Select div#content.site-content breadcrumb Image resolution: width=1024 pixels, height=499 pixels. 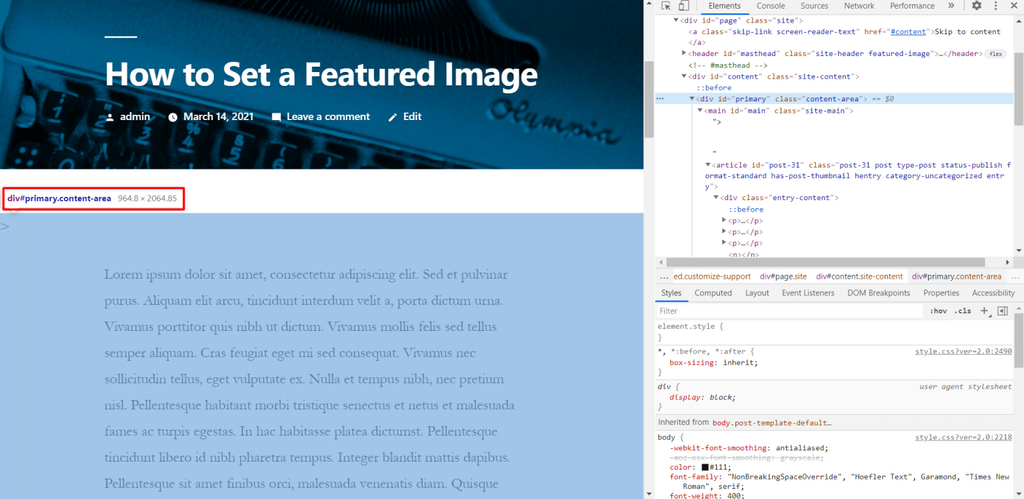[x=859, y=276]
